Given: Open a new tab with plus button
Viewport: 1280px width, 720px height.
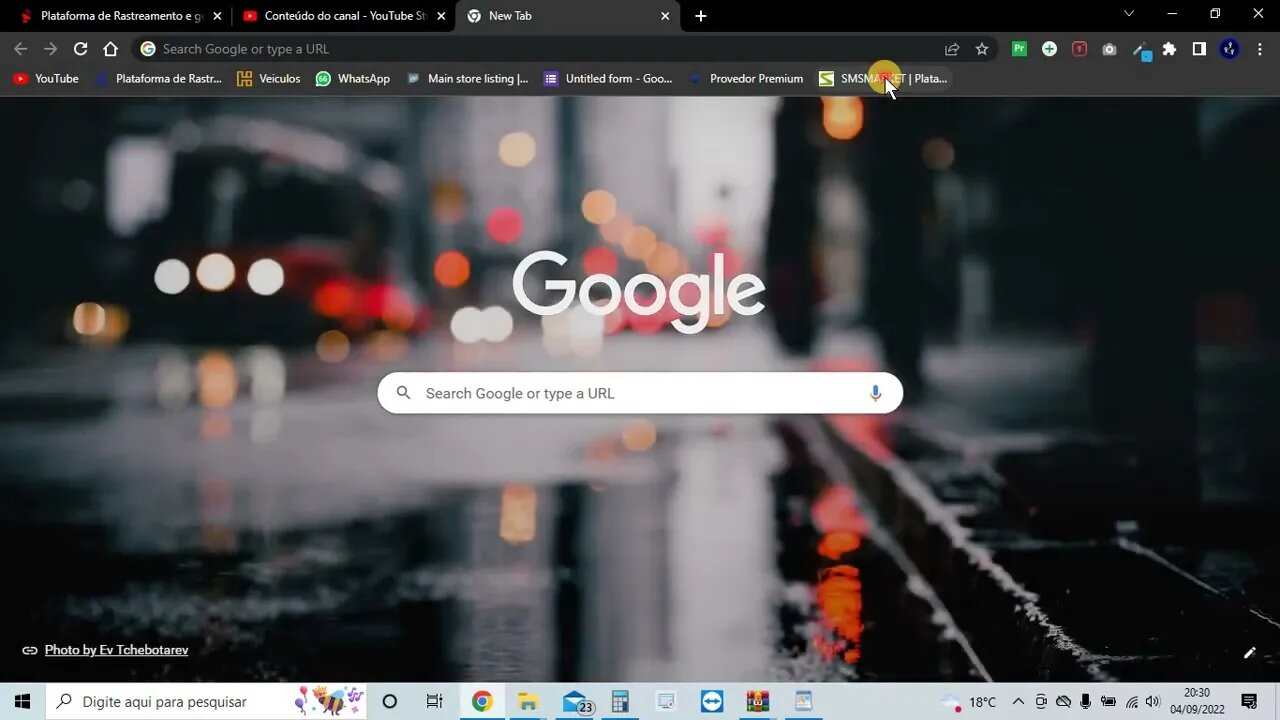Looking at the screenshot, I should [701, 16].
